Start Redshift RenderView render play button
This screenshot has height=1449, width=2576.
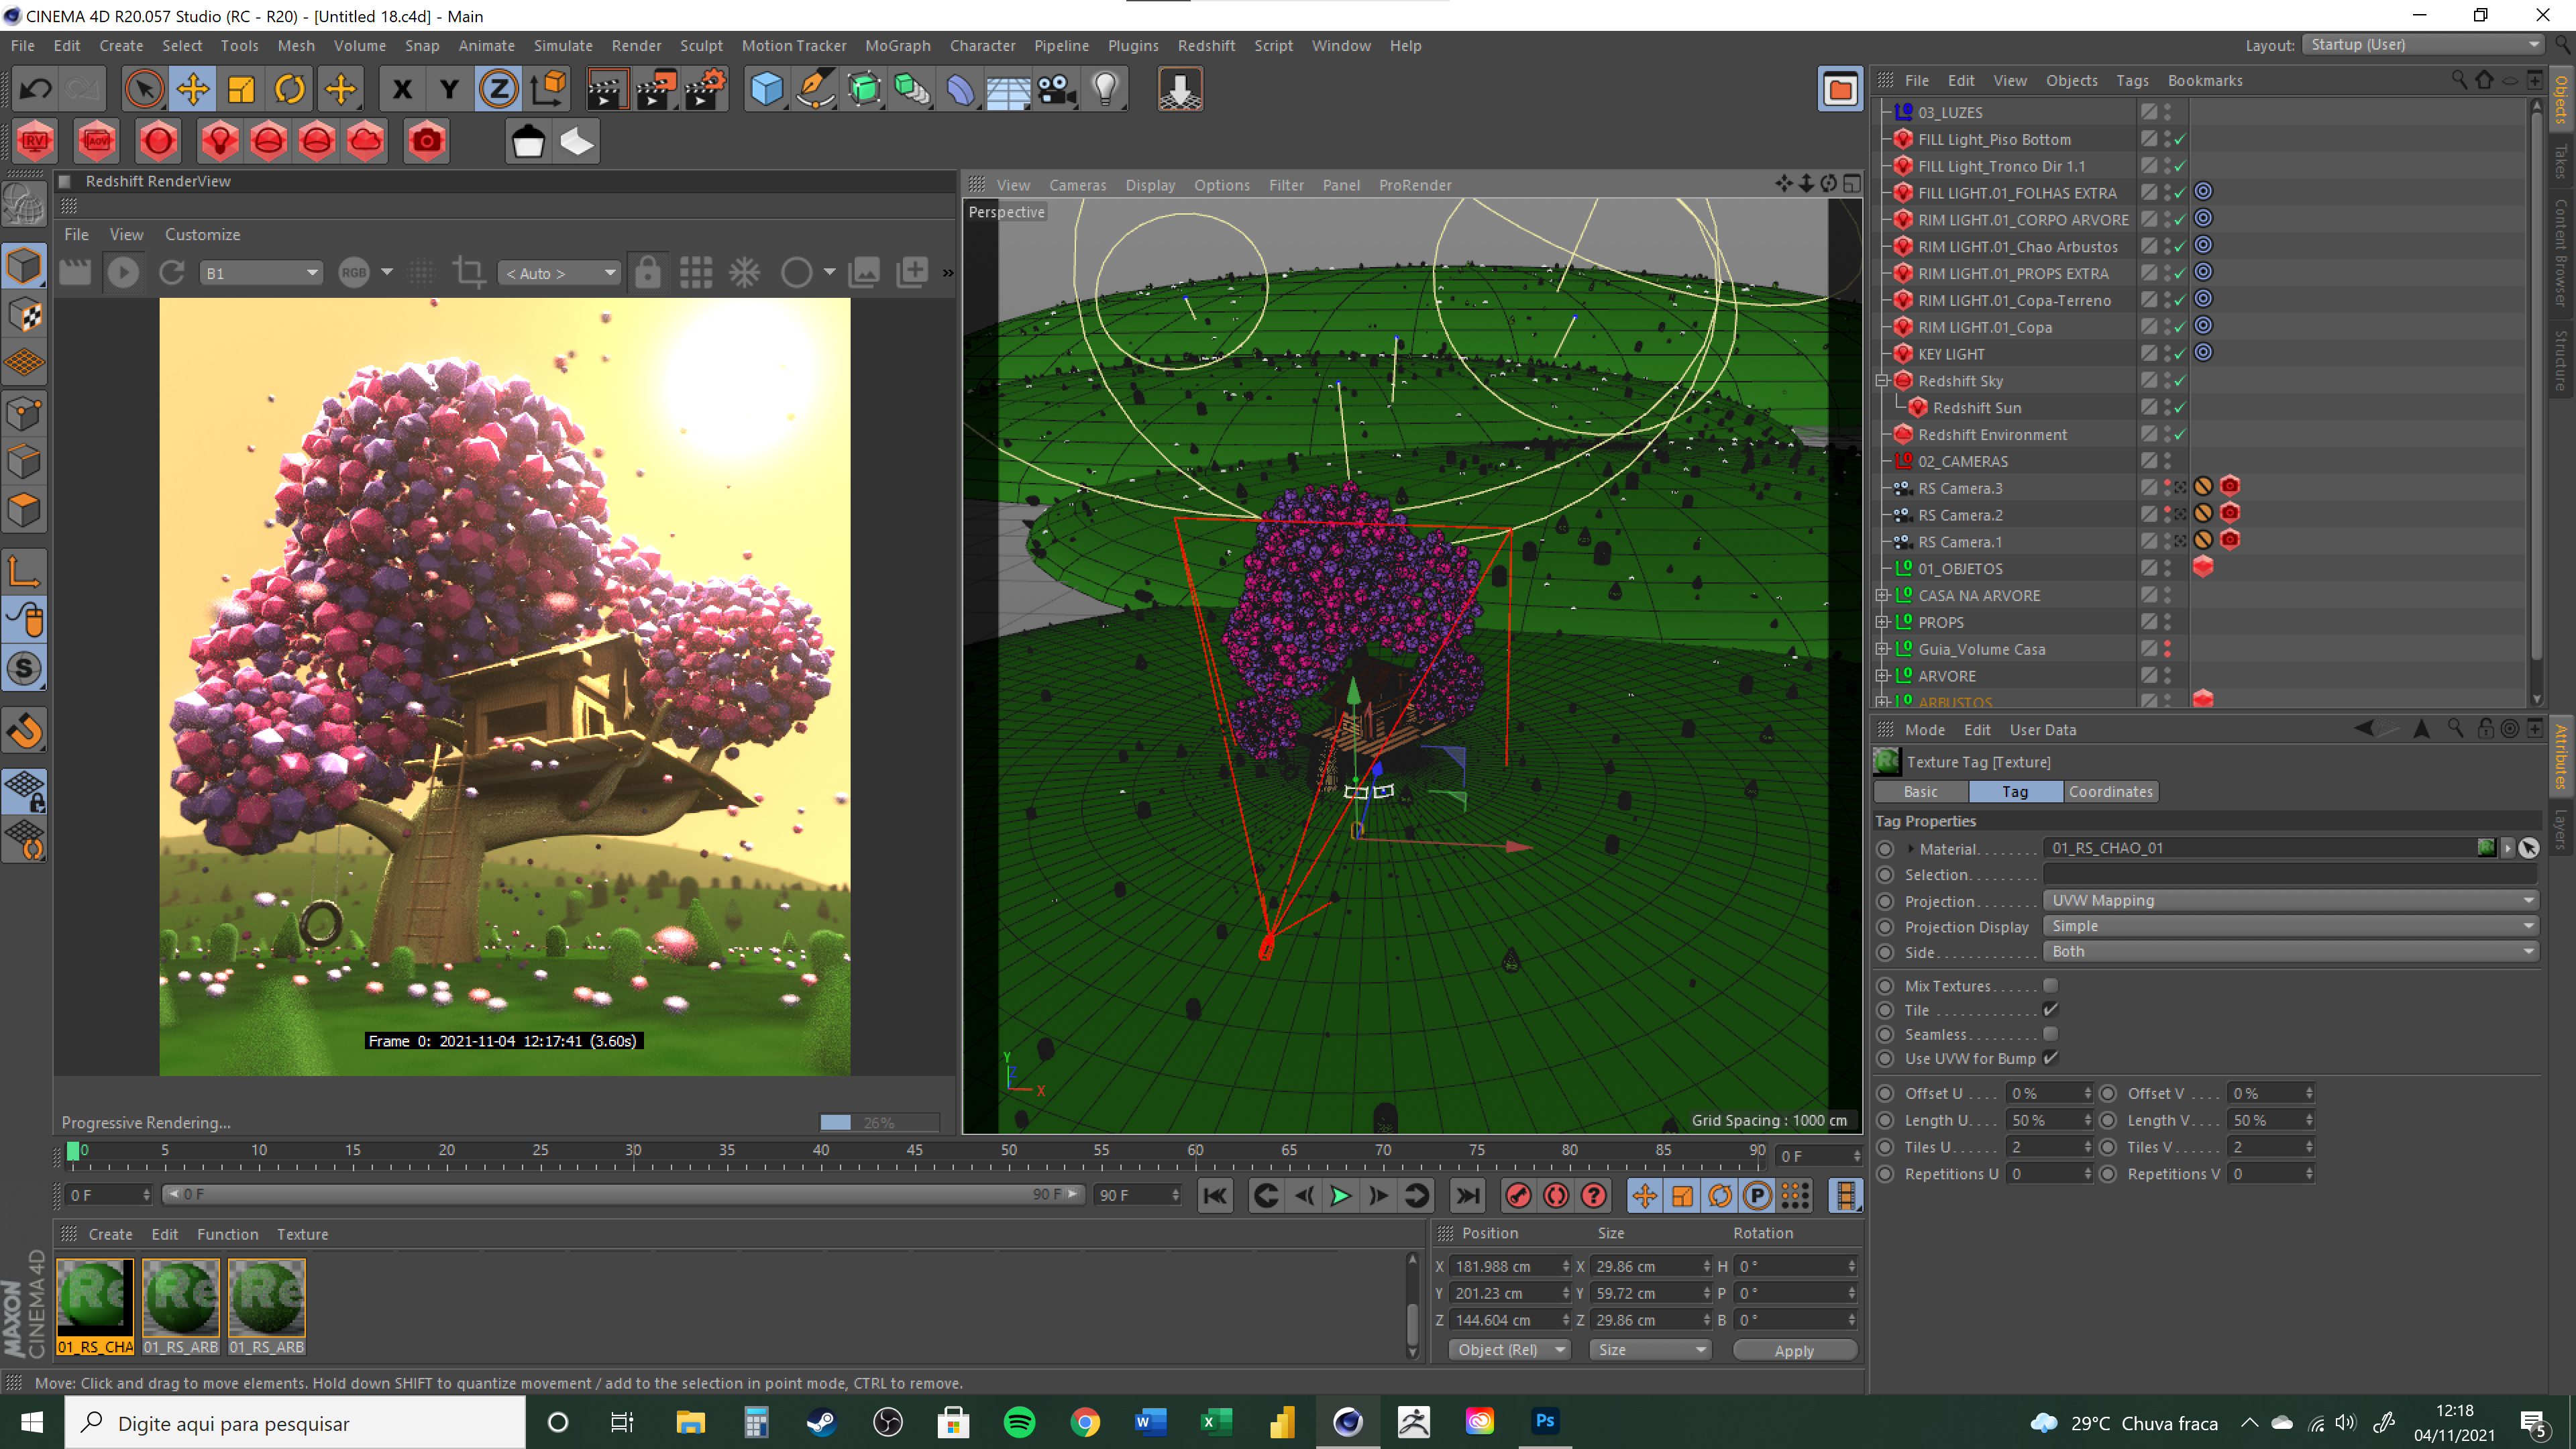123,272
